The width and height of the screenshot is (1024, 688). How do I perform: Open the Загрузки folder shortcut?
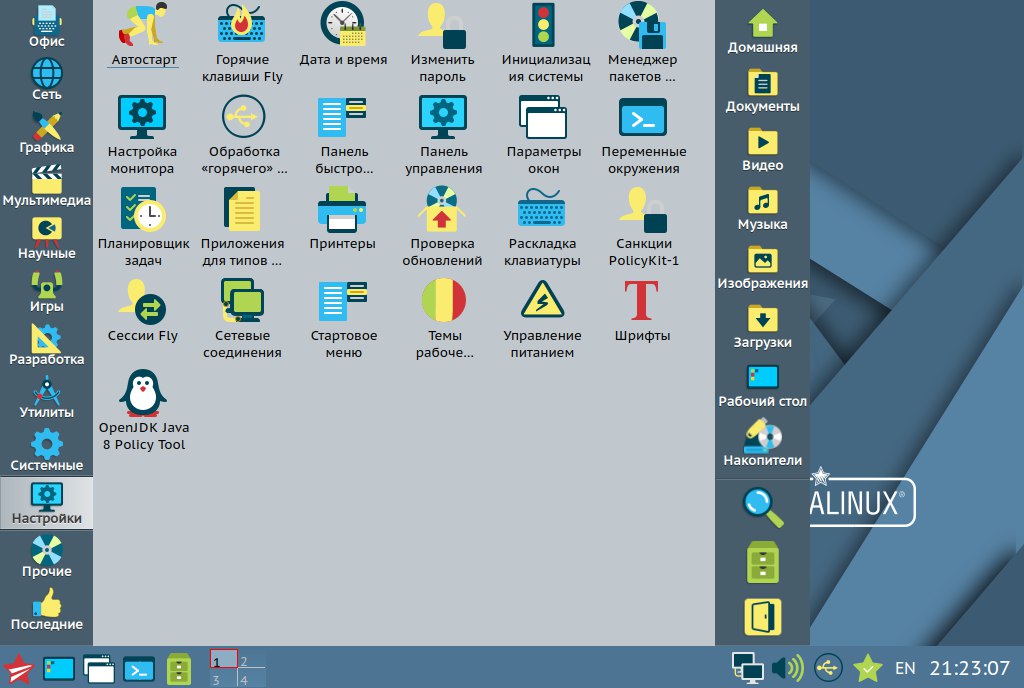pyautogui.click(x=762, y=326)
